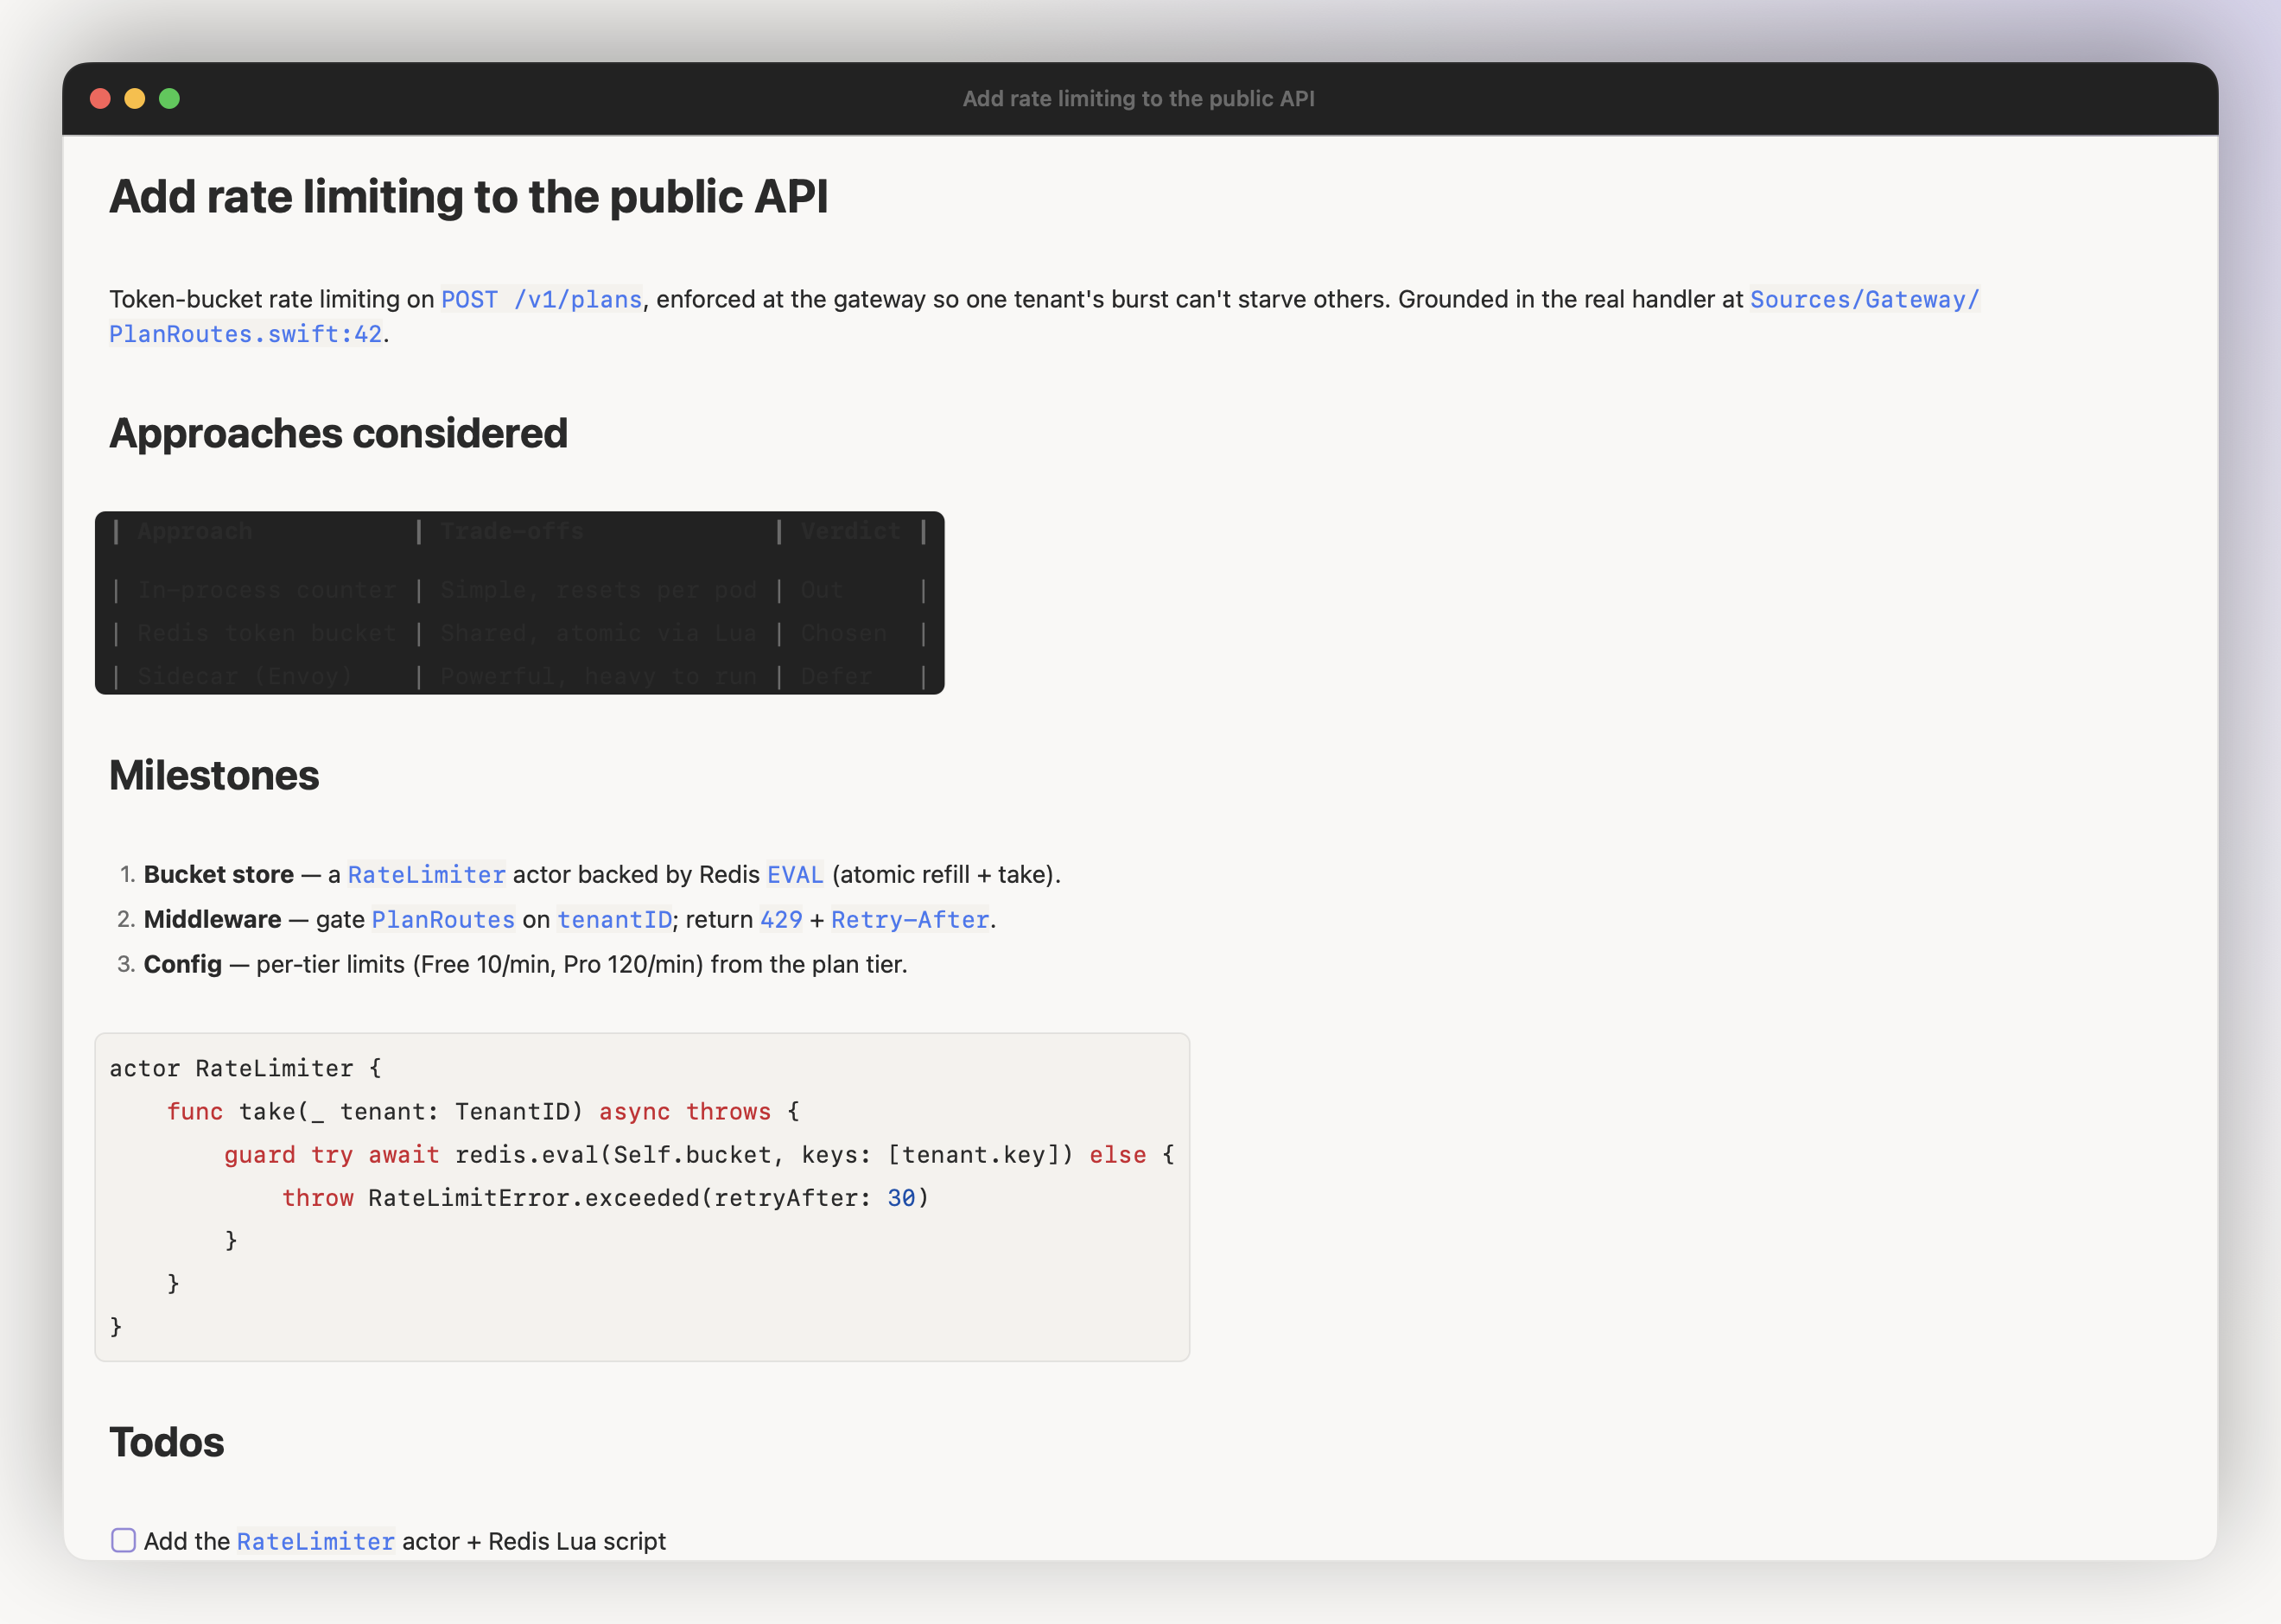The height and width of the screenshot is (1624, 2281).
Task: Click the red close window button
Action: [x=100, y=98]
